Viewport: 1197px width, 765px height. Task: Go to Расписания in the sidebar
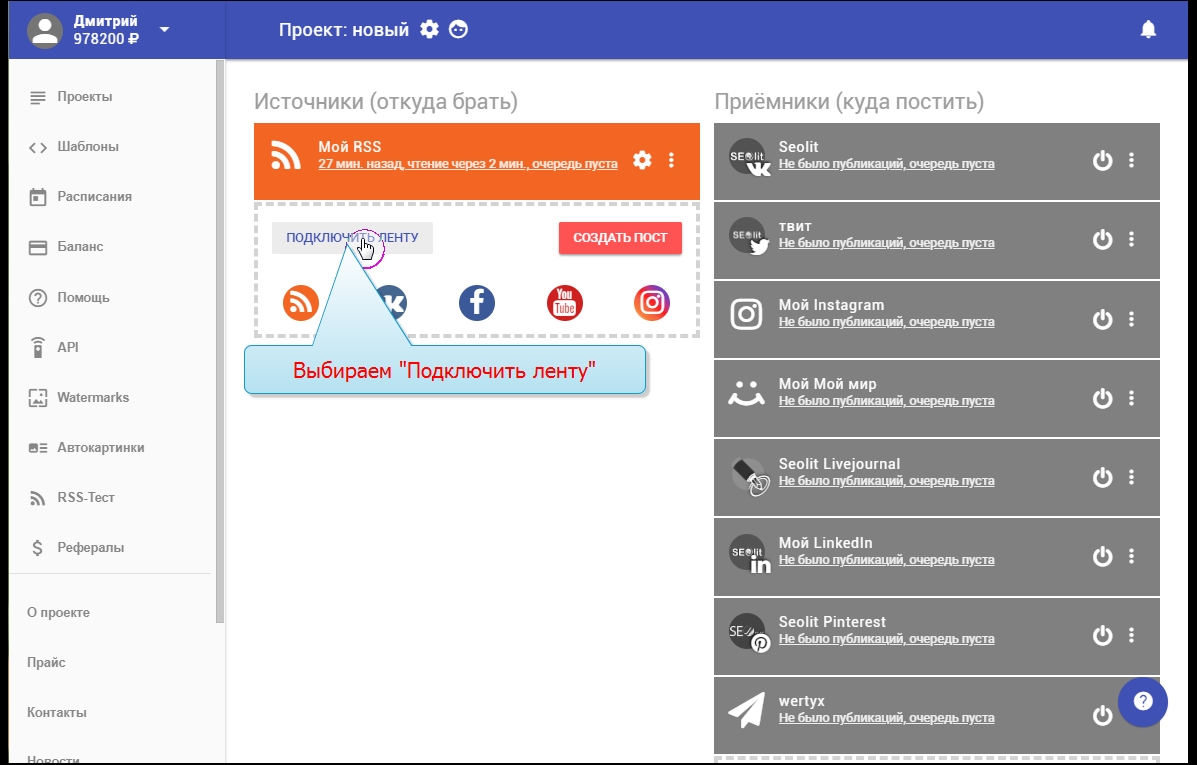pyautogui.click(x=94, y=197)
